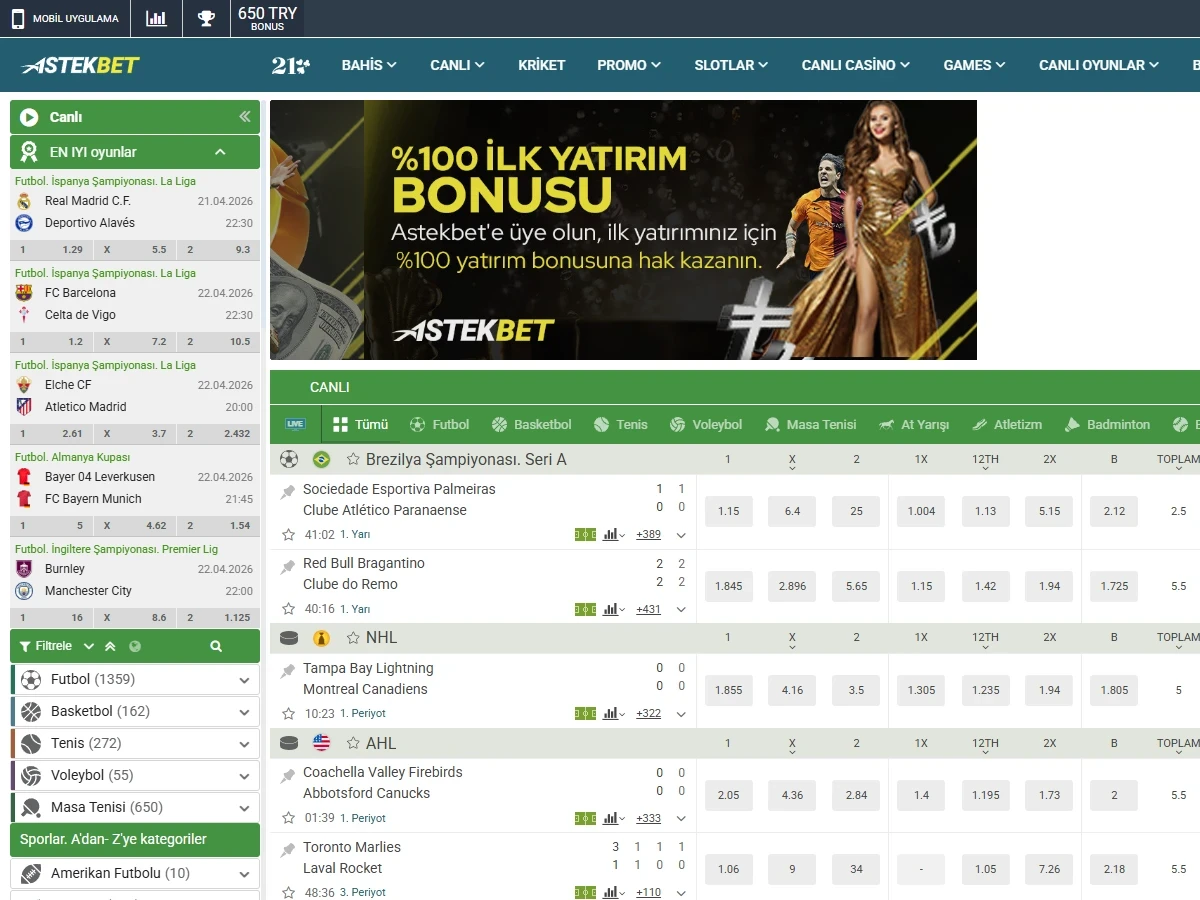
Task: Expand markets chevron for Palmeiras match
Action: pos(681,535)
